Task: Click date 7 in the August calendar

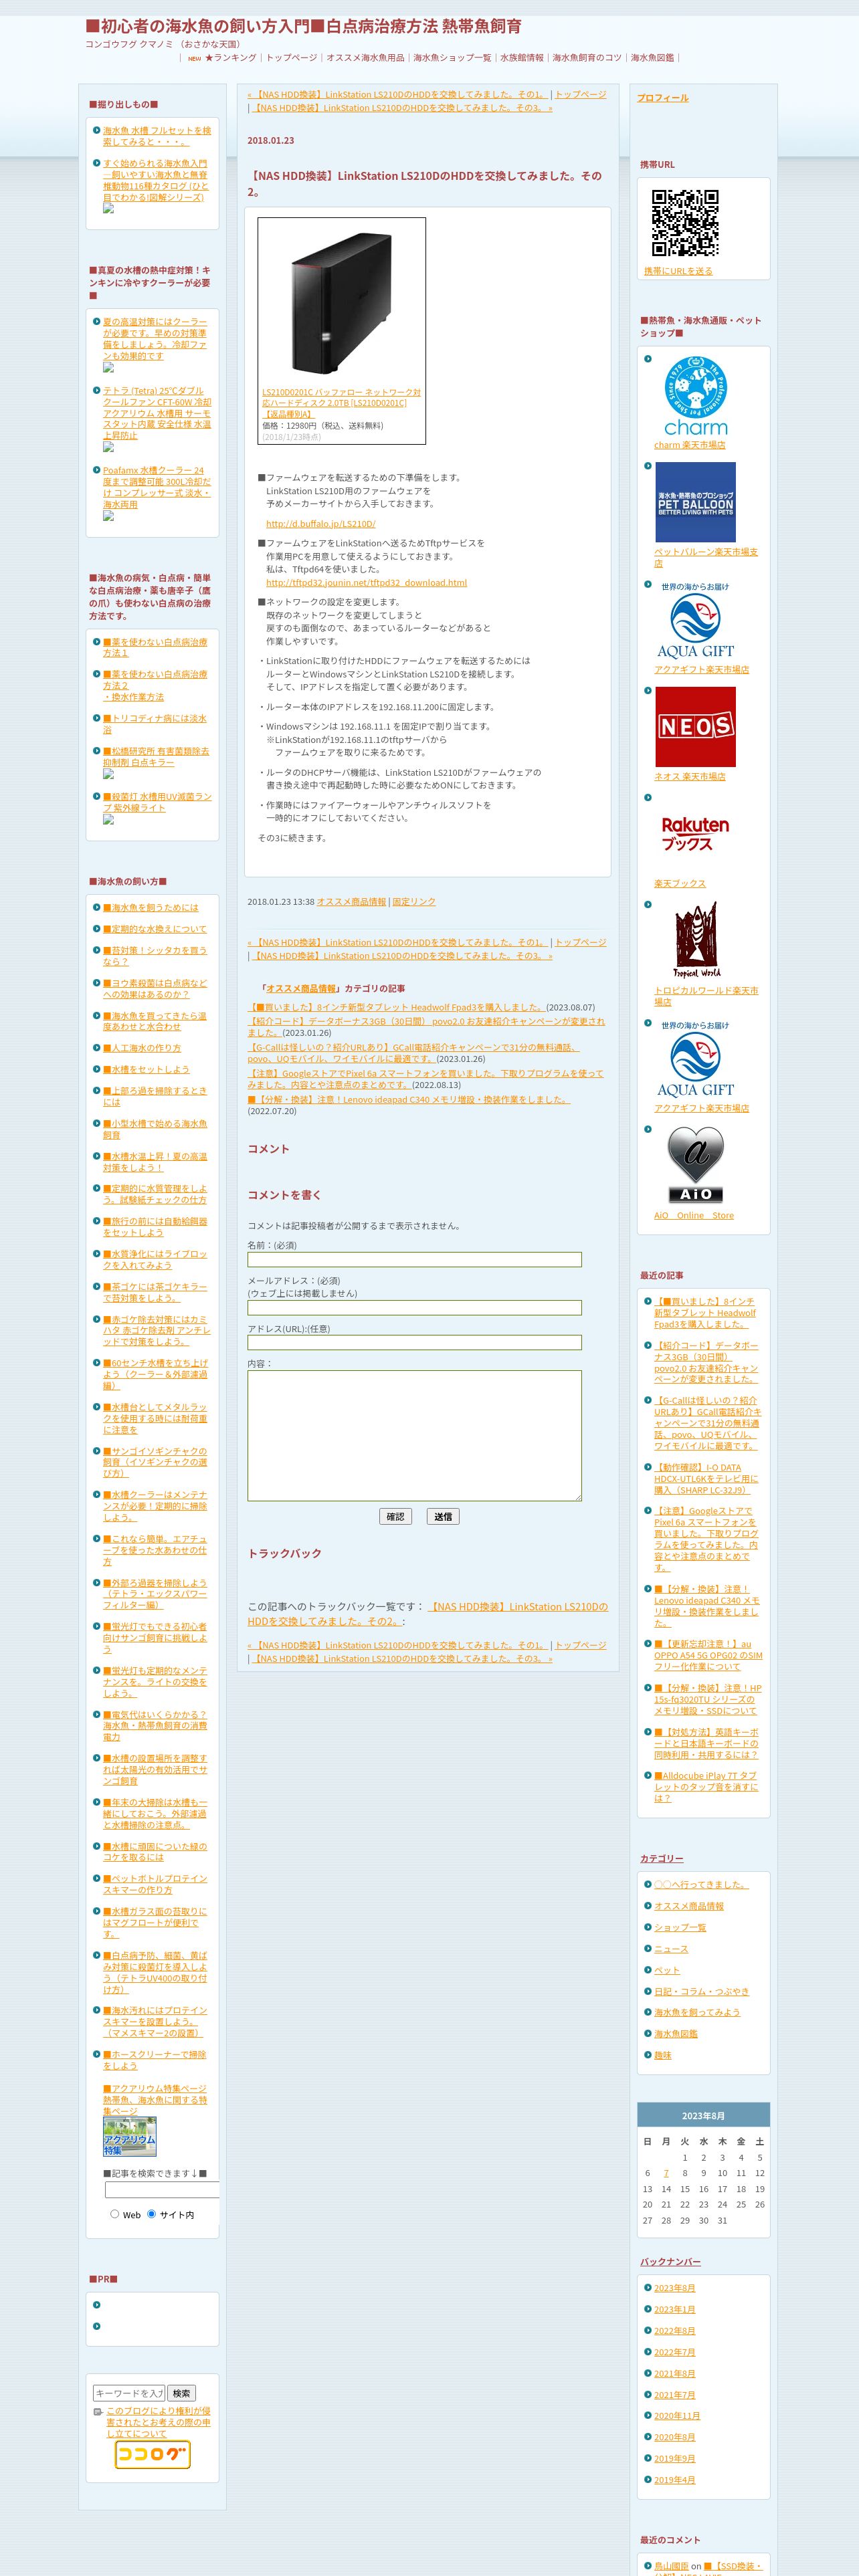Action: pyautogui.click(x=666, y=2173)
